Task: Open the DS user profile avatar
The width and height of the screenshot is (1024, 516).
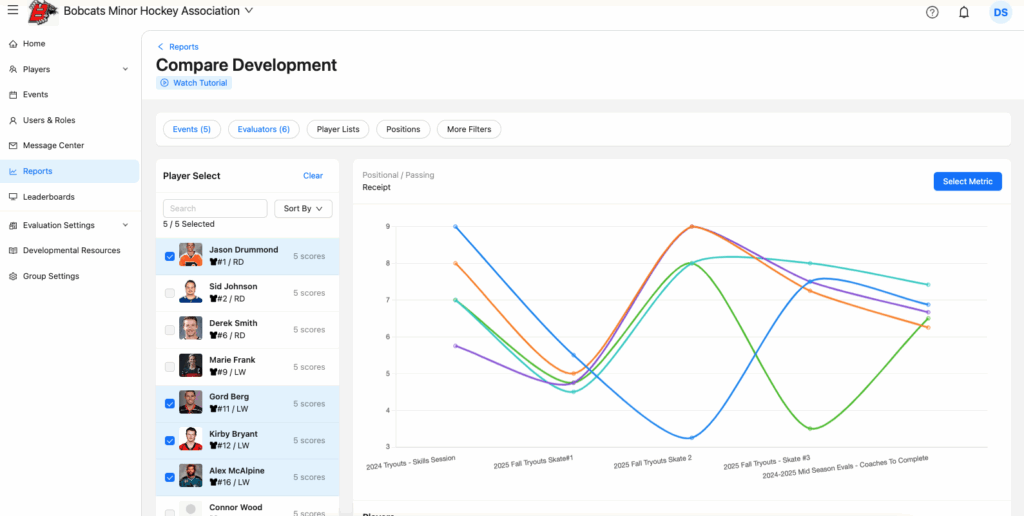Action: [1000, 12]
